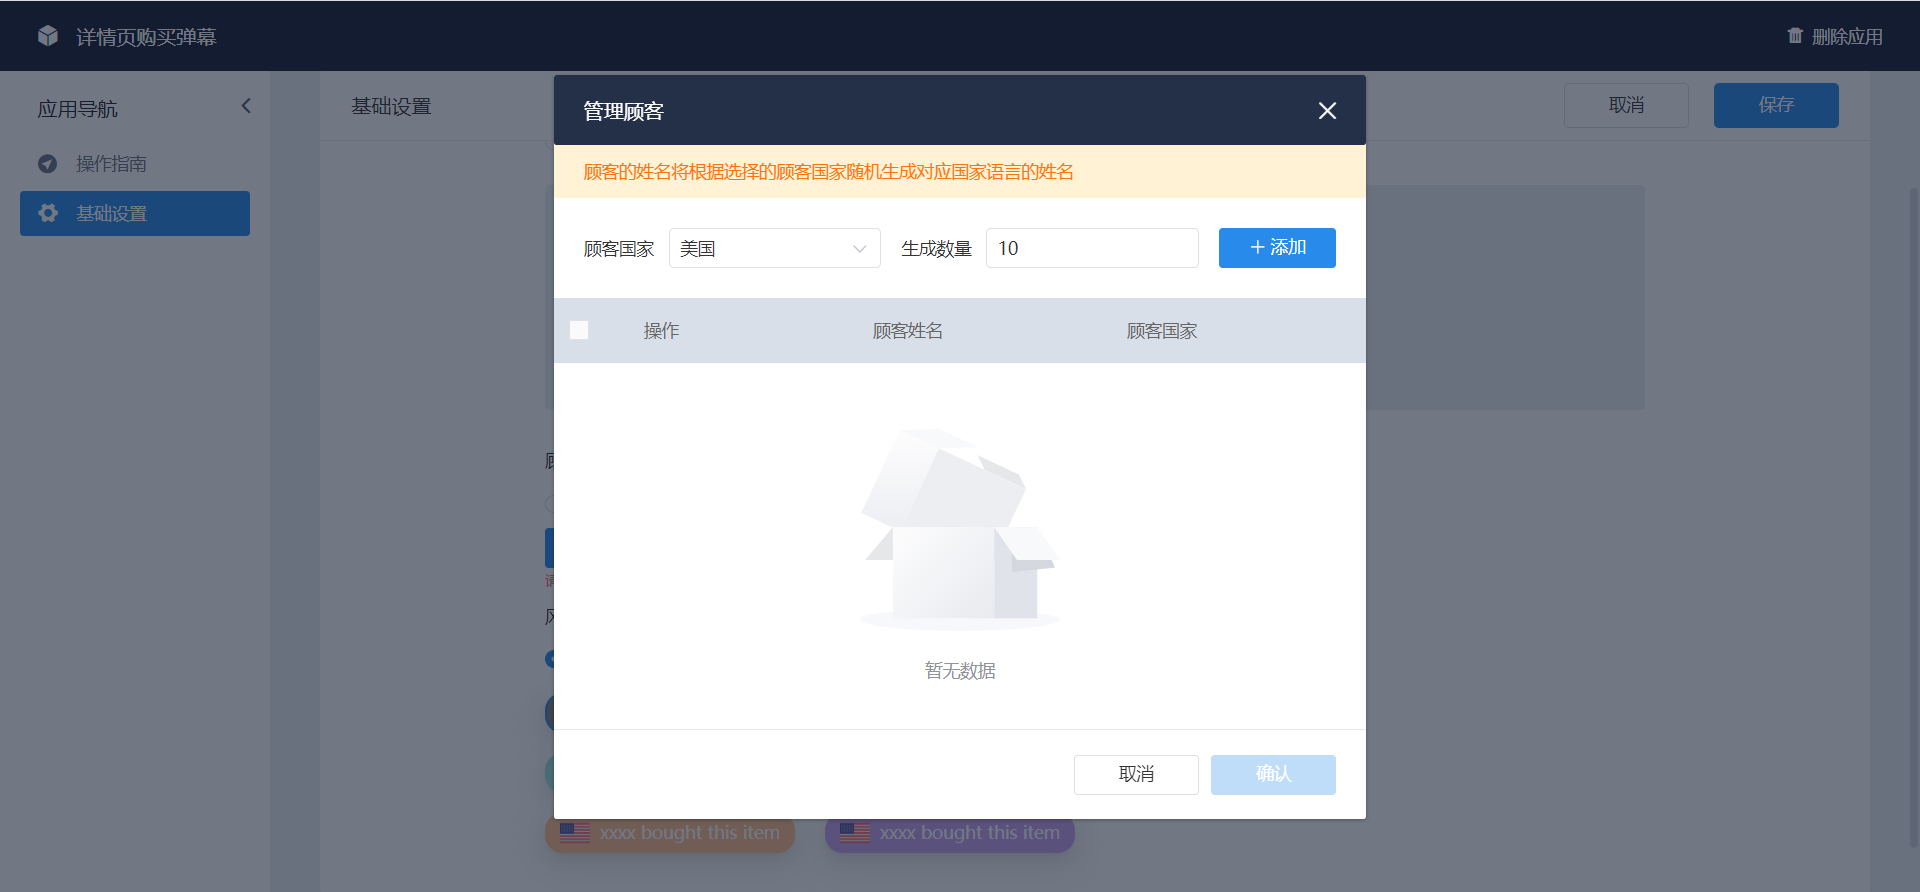Click the 暂无数据 empty-state text

[960, 671]
